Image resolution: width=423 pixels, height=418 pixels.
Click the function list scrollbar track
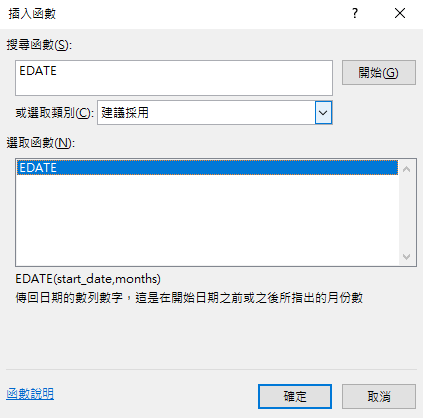(x=406, y=213)
